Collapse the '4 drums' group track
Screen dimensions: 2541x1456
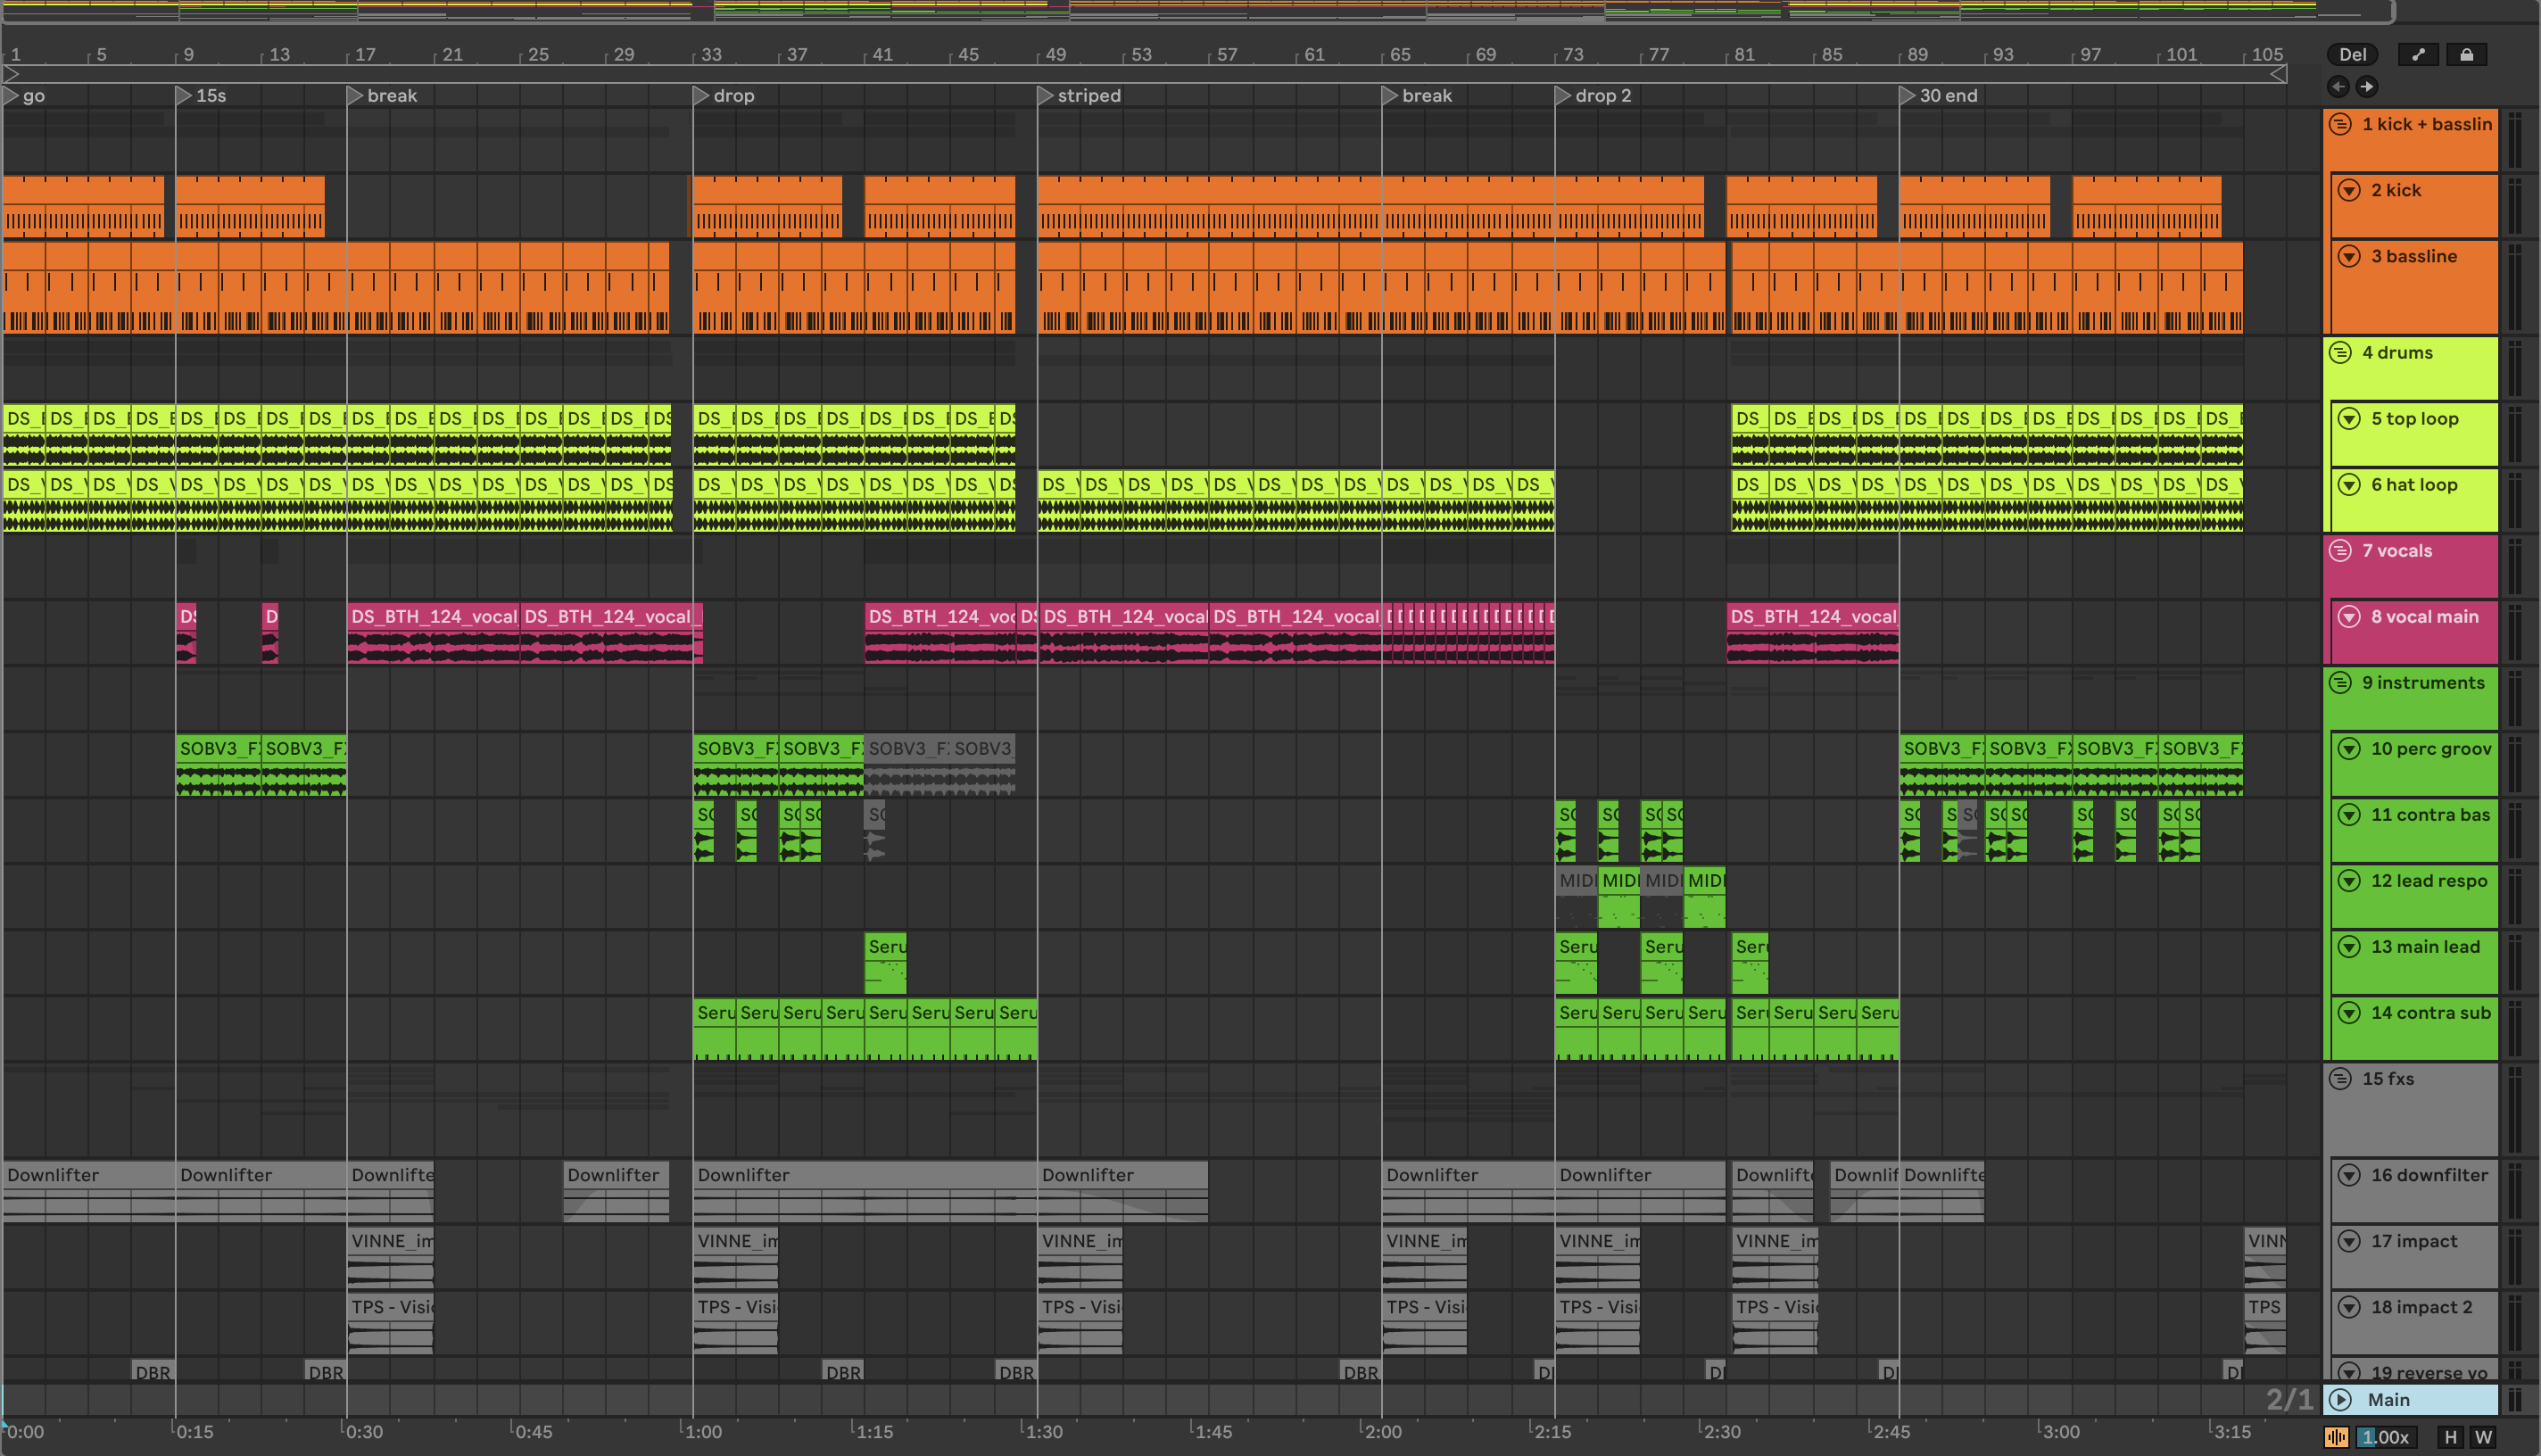click(x=2340, y=352)
